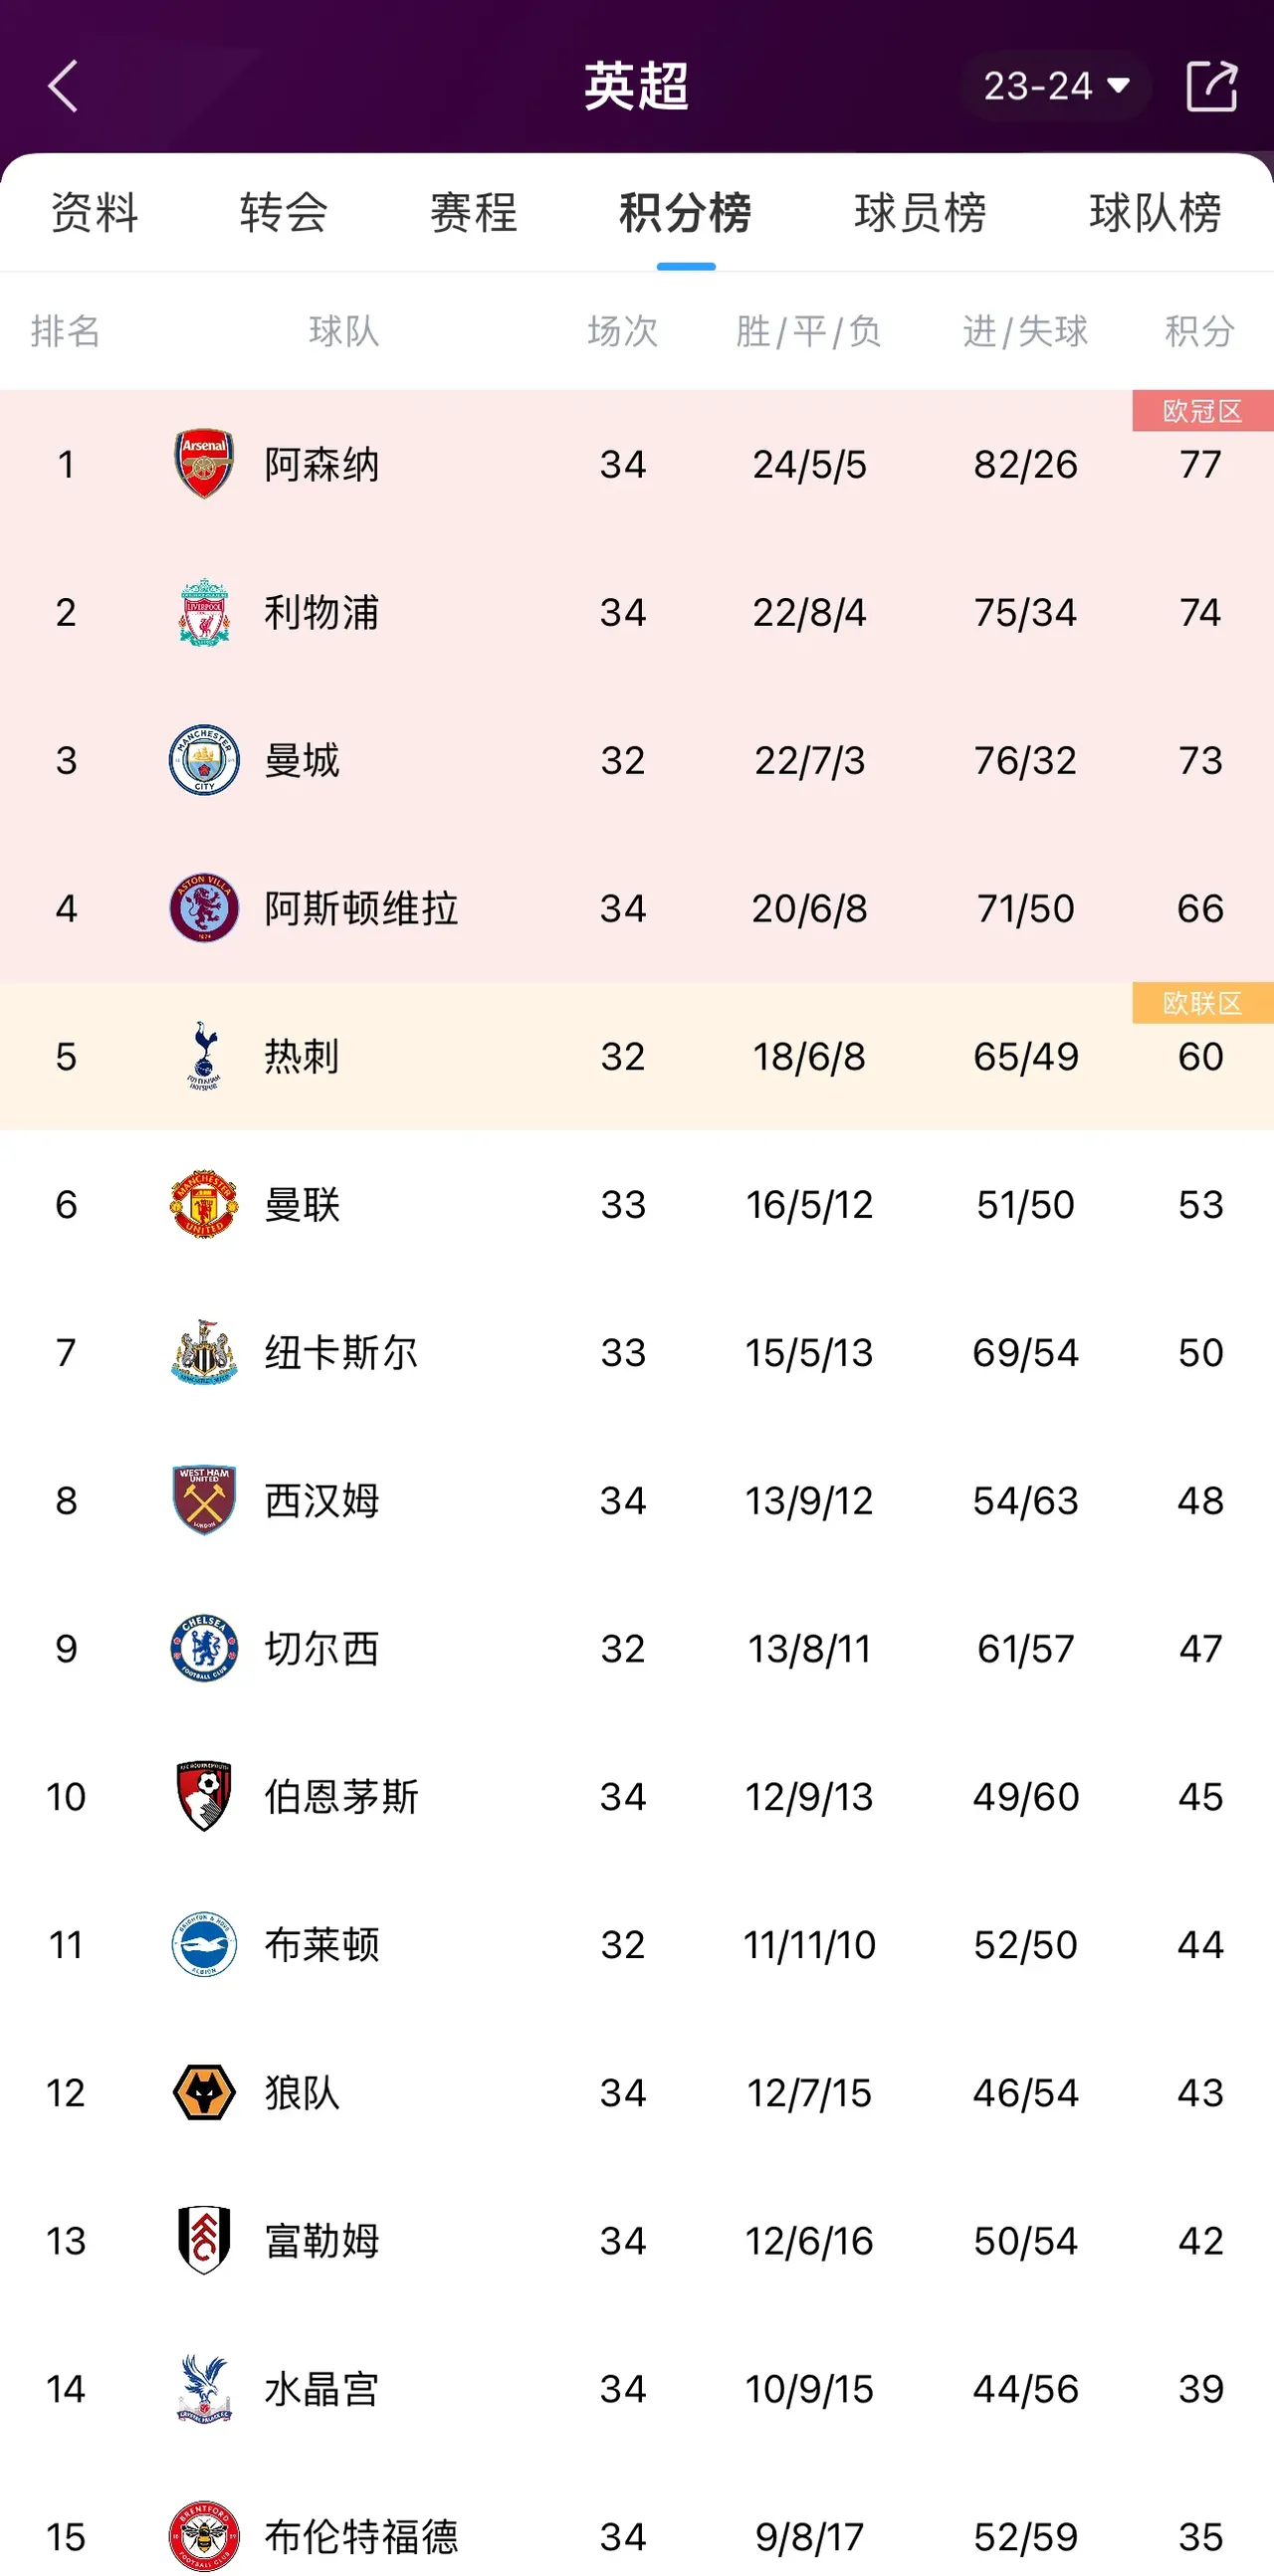Image resolution: width=1274 pixels, height=2576 pixels.
Task: Click the Arsenal club crest
Action: click(202, 464)
